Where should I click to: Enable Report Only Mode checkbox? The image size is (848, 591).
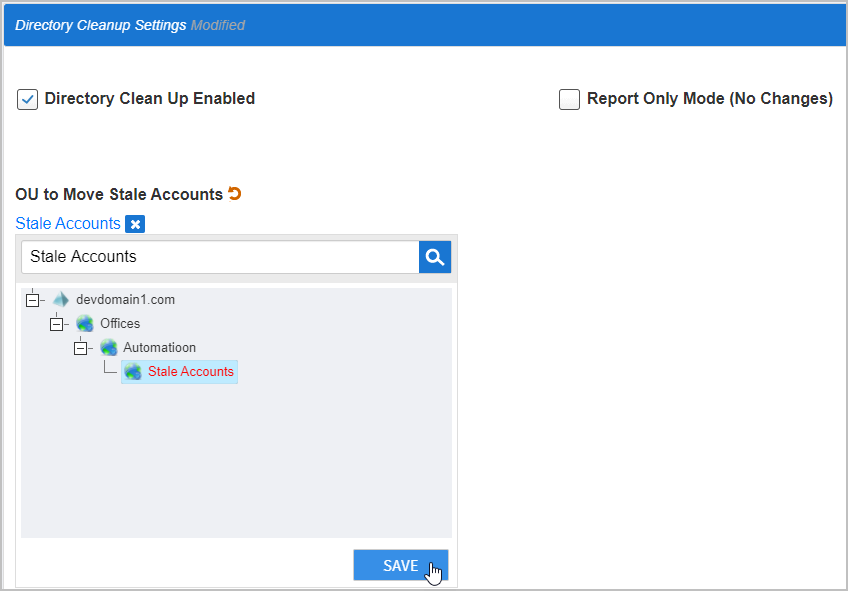(569, 100)
